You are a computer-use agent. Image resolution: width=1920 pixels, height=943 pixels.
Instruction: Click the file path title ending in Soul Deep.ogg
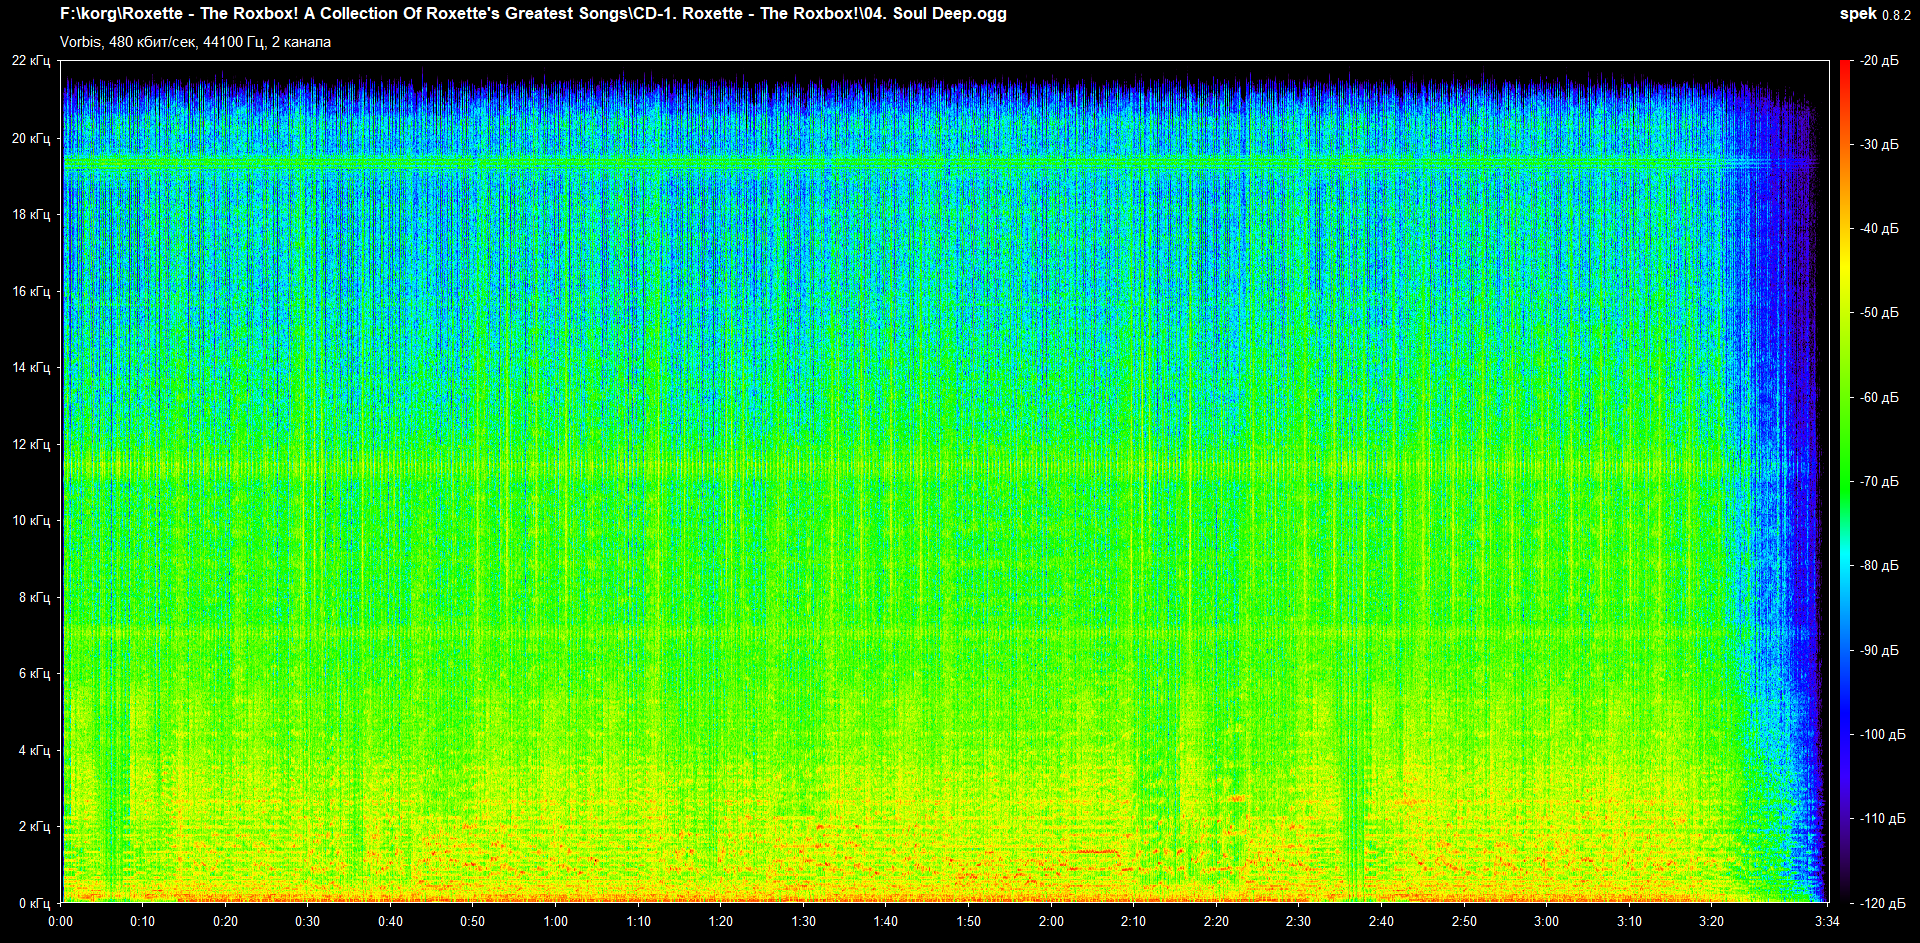click(533, 14)
